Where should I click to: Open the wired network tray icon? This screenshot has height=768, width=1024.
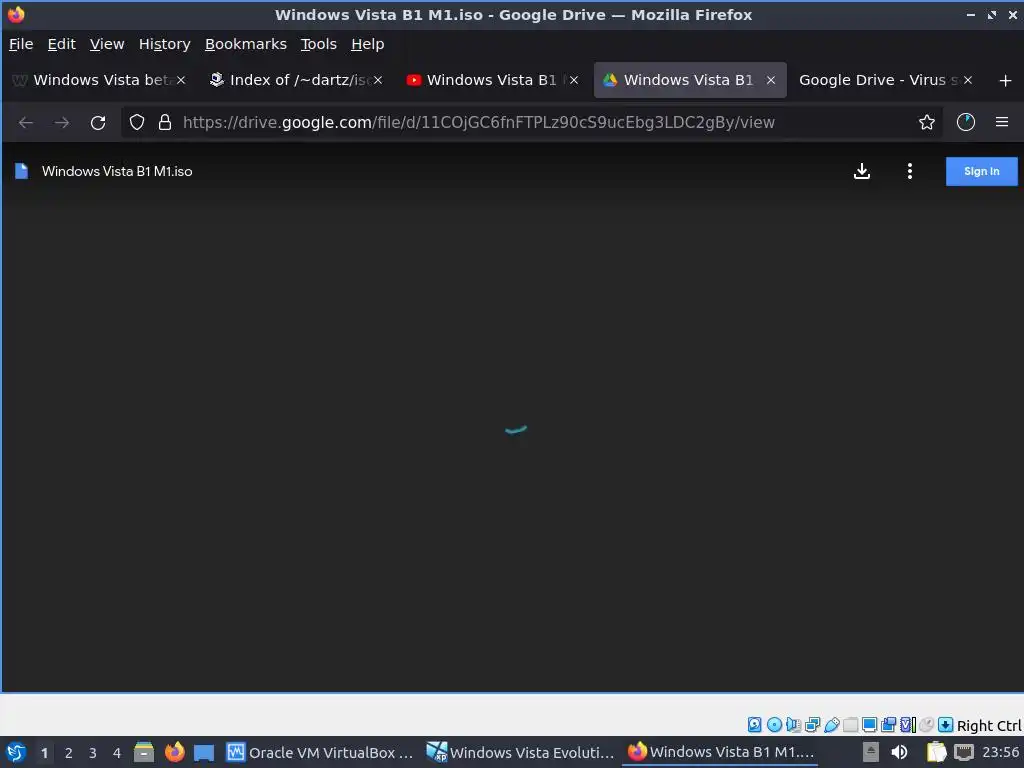coord(963,752)
